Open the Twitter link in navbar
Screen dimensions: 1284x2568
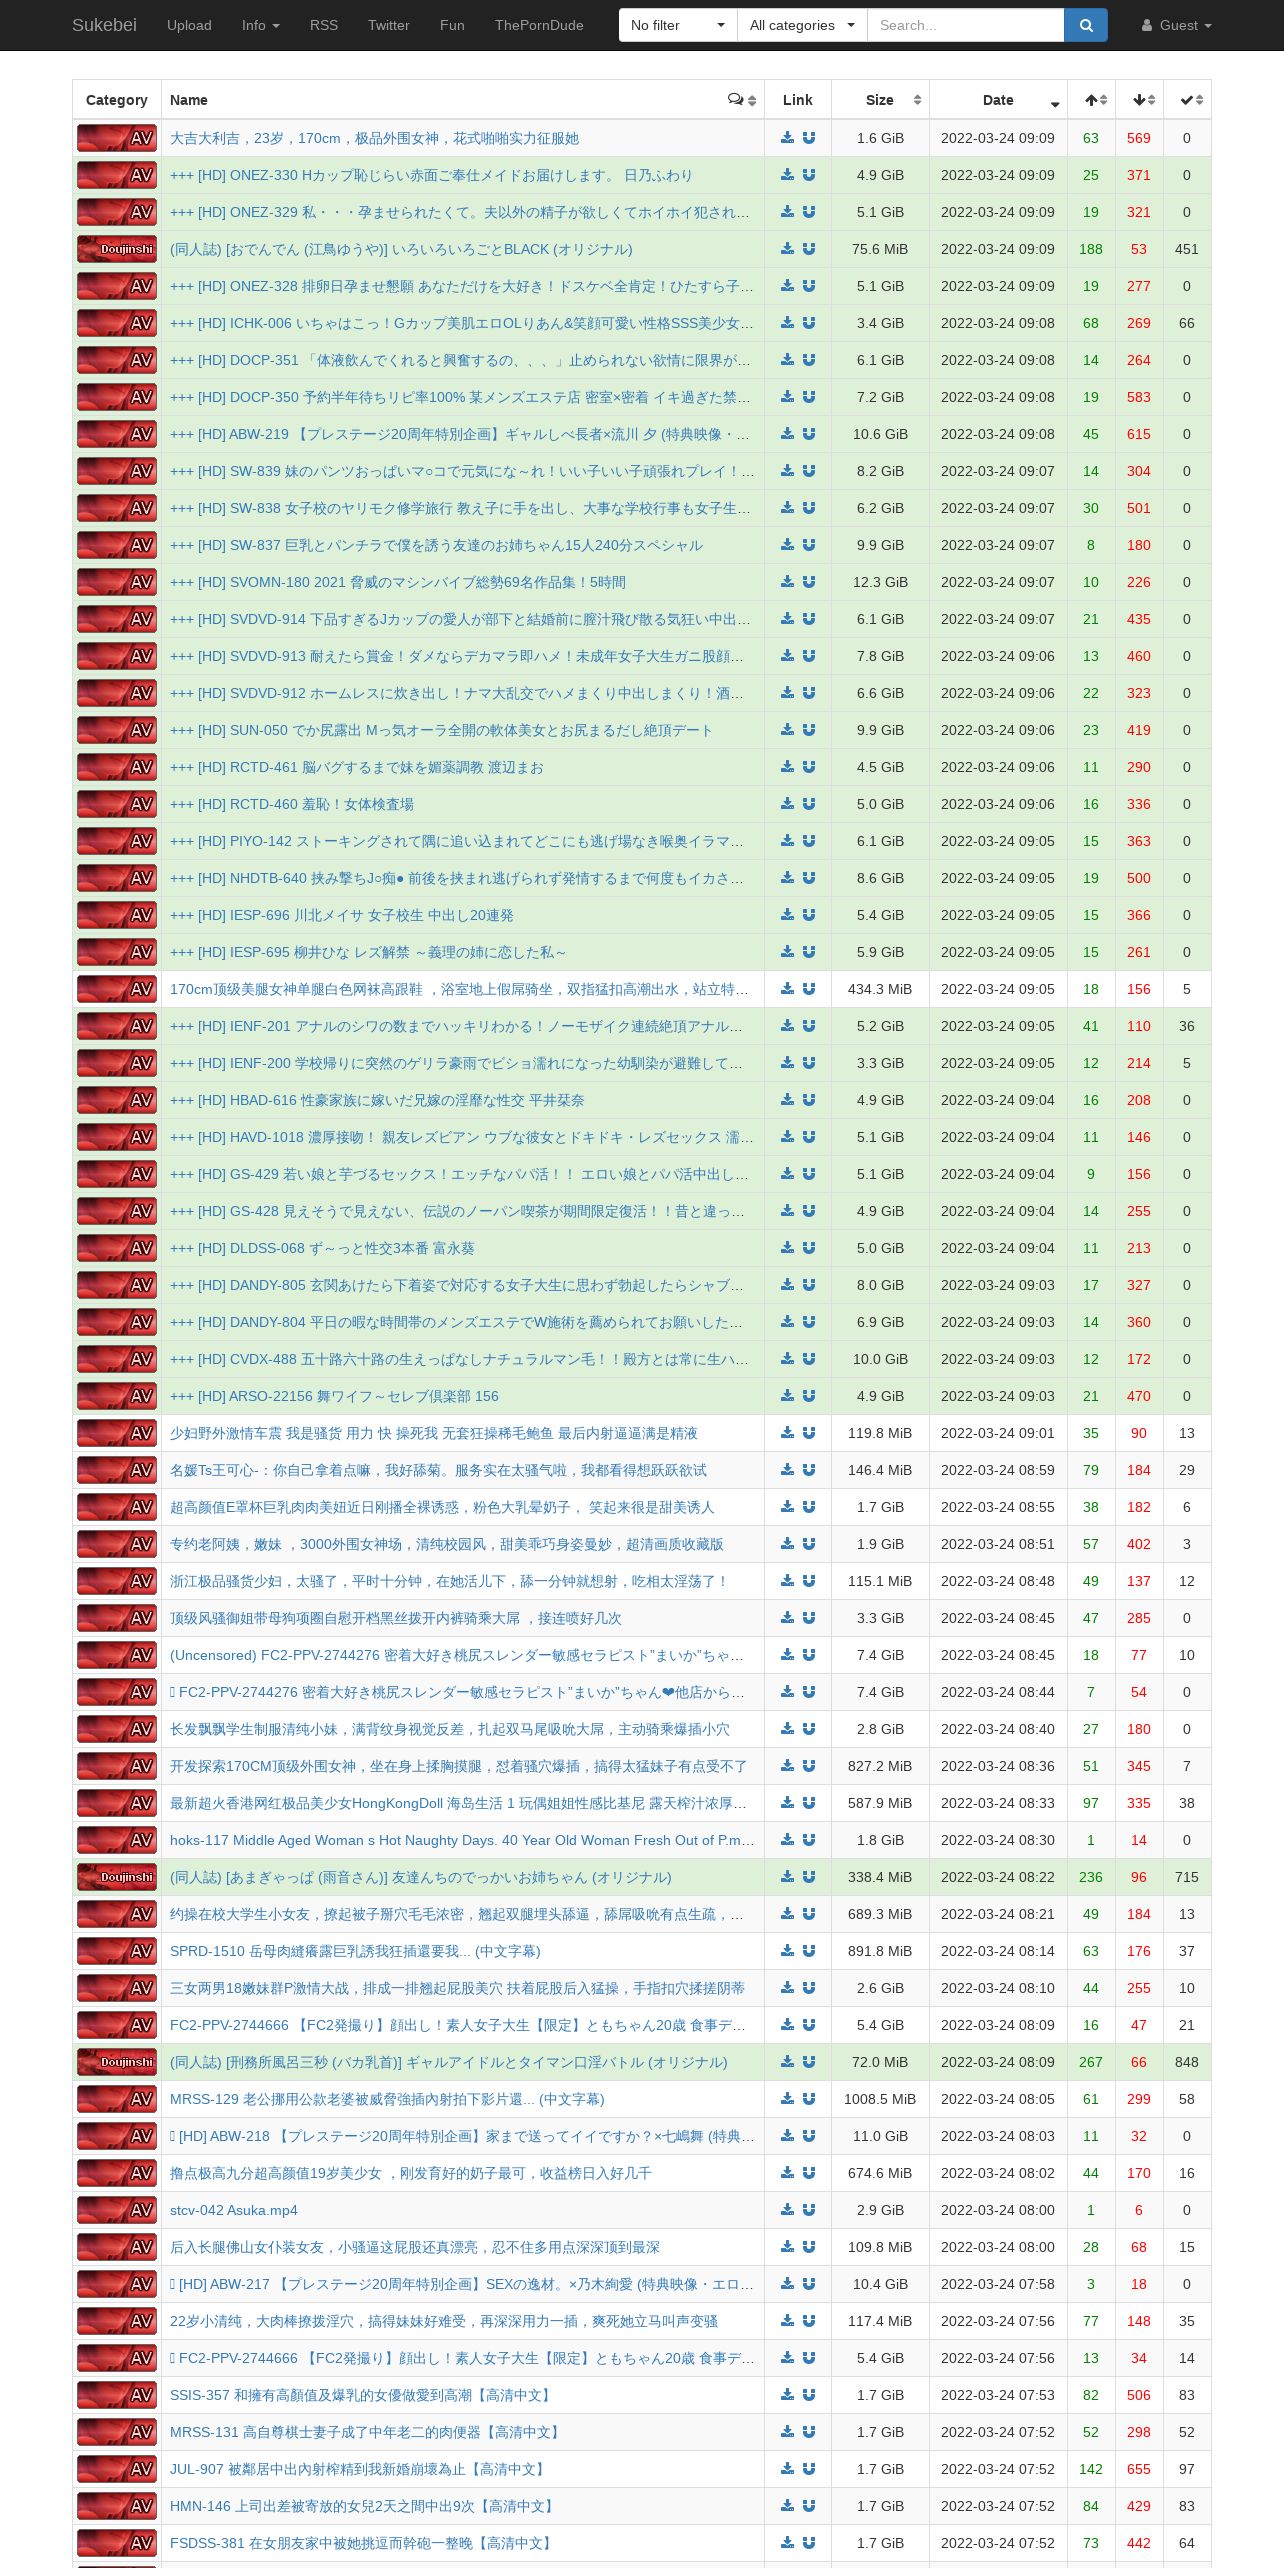[388, 25]
